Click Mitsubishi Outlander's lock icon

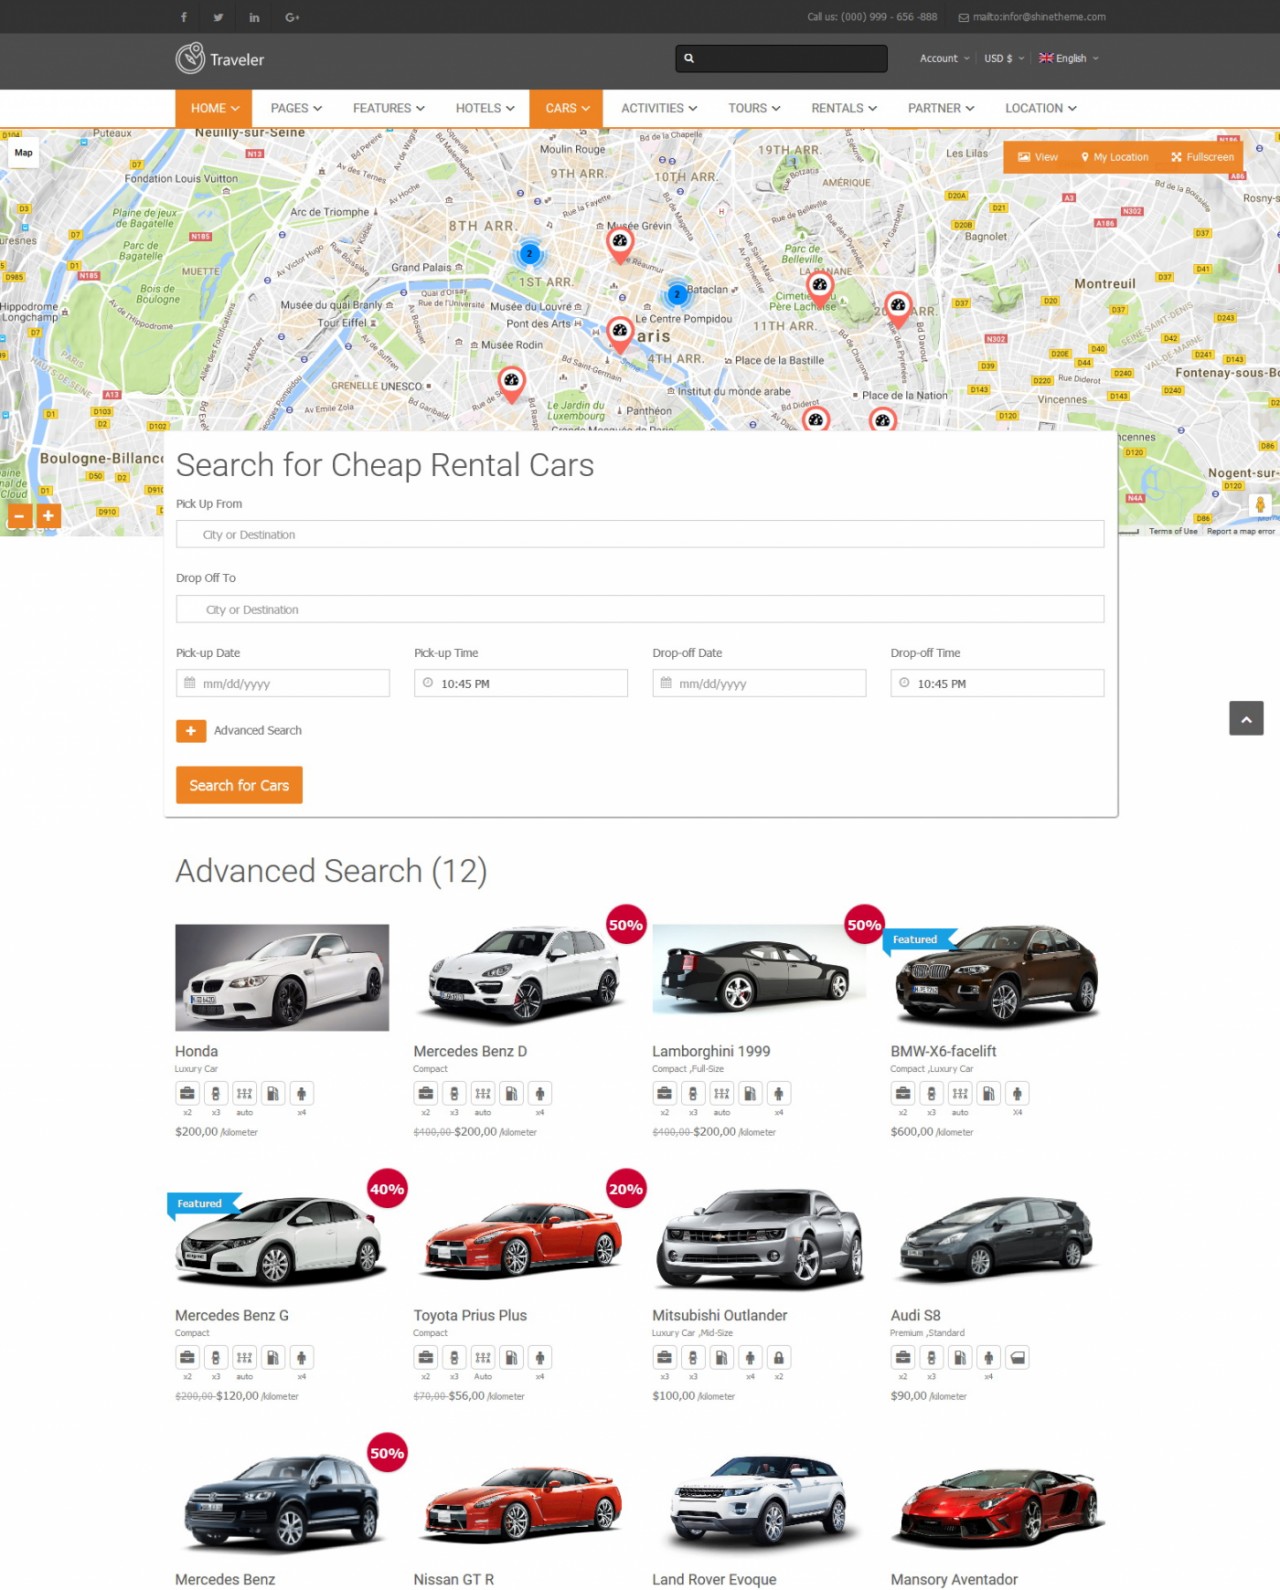click(x=779, y=1357)
